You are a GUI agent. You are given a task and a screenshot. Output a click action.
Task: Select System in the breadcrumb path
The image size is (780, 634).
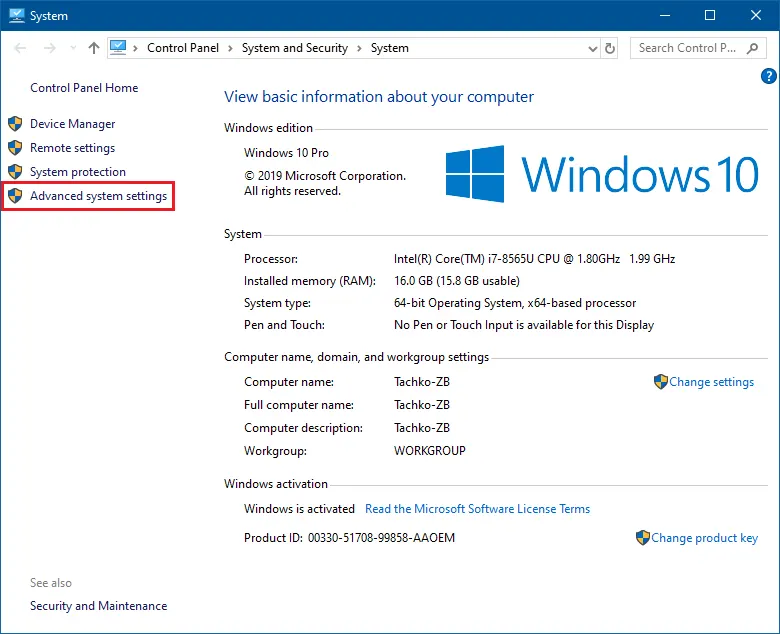click(390, 48)
